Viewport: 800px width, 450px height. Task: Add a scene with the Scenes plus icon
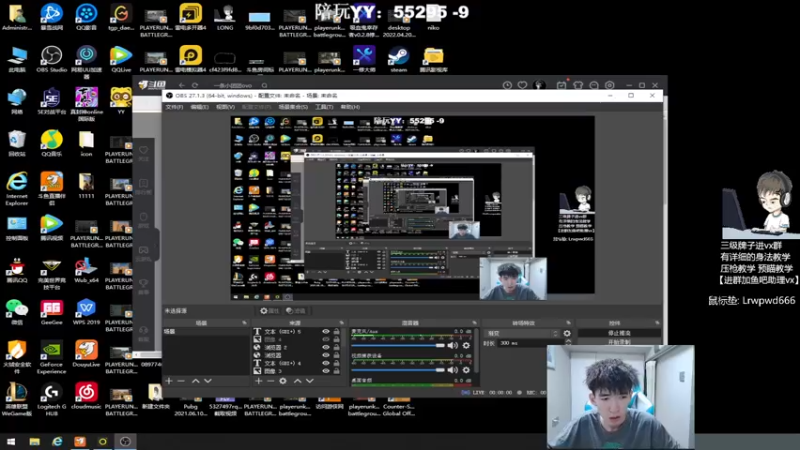(169, 381)
